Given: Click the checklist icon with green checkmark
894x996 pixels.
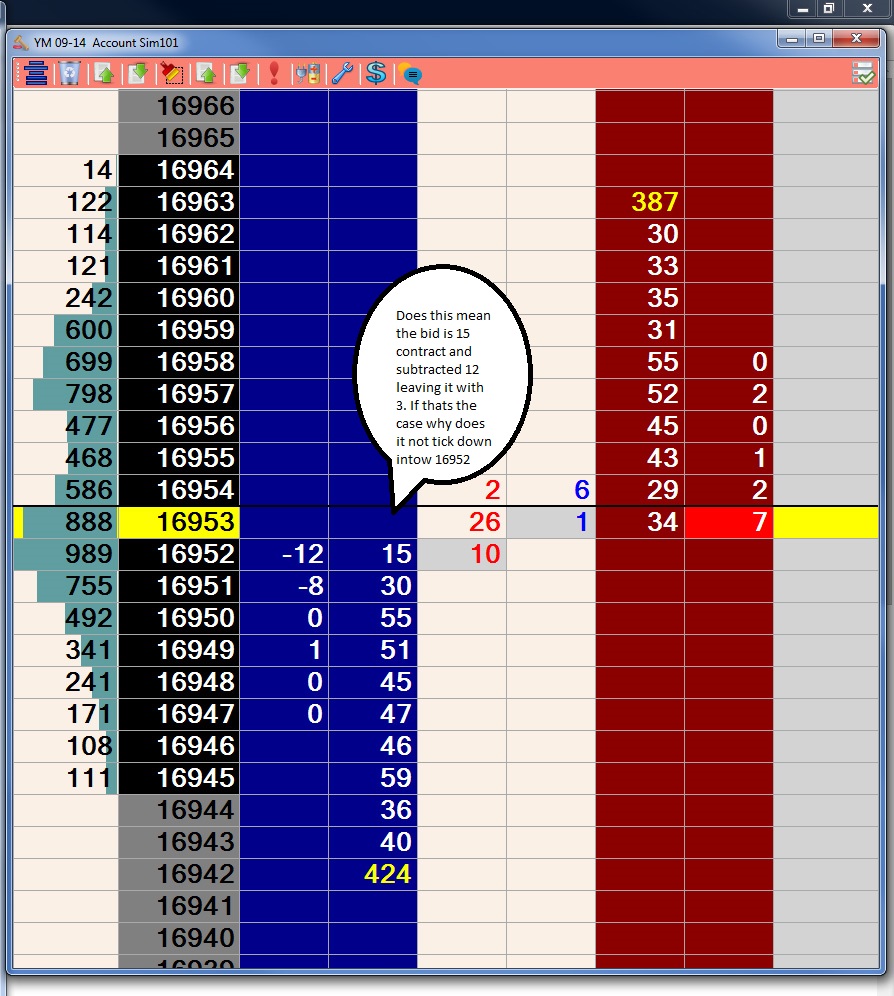Looking at the screenshot, I should [x=863, y=73].
